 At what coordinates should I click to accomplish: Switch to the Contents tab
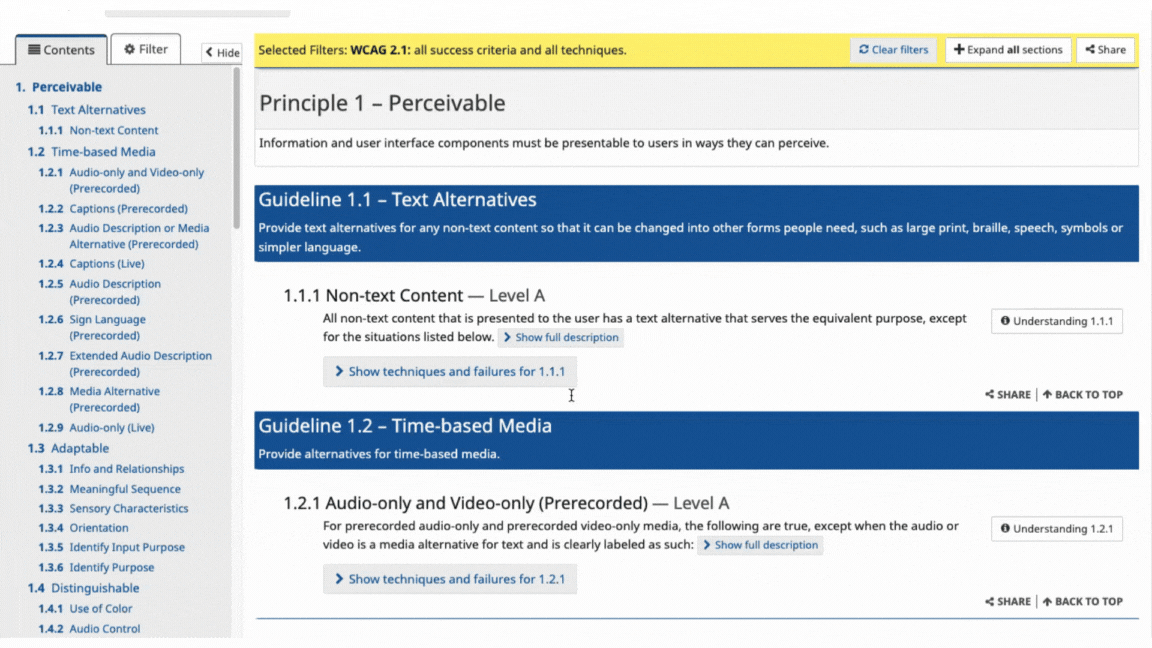point(61,50)
